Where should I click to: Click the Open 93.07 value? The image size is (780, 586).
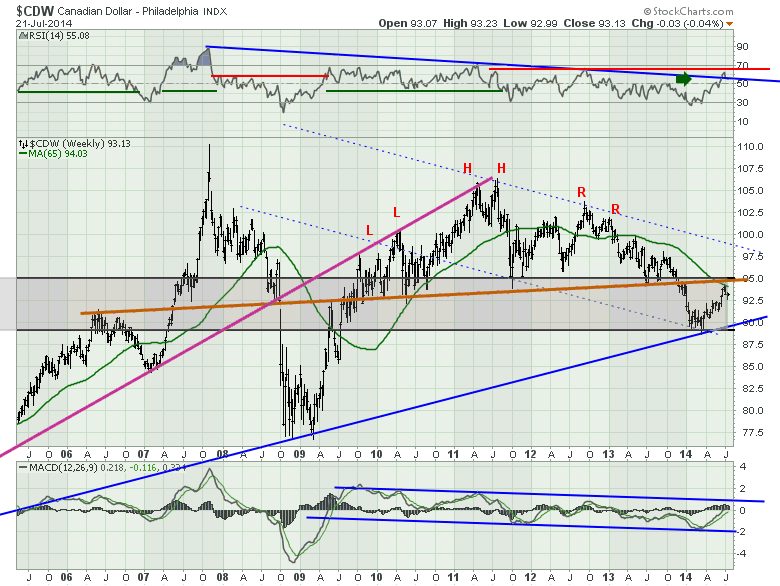409,23
